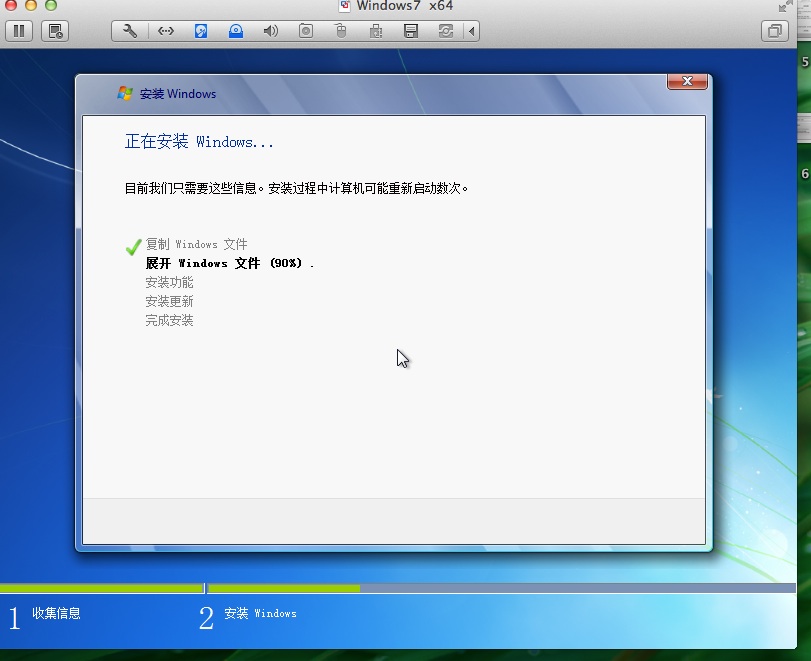This screenshot has height=661, width=811.
Task: Click the printer device icon
Action: [x=376, y=31]
